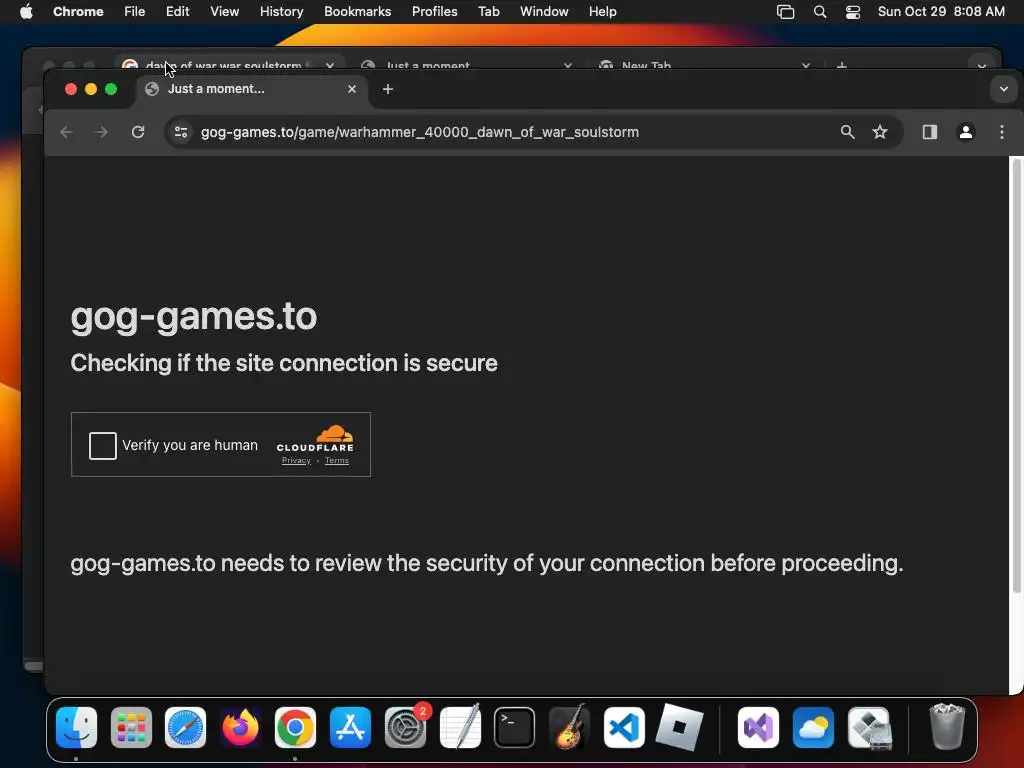Toggle the side panel icon
Screen dimensions: 1024x768
coord(930,132)
